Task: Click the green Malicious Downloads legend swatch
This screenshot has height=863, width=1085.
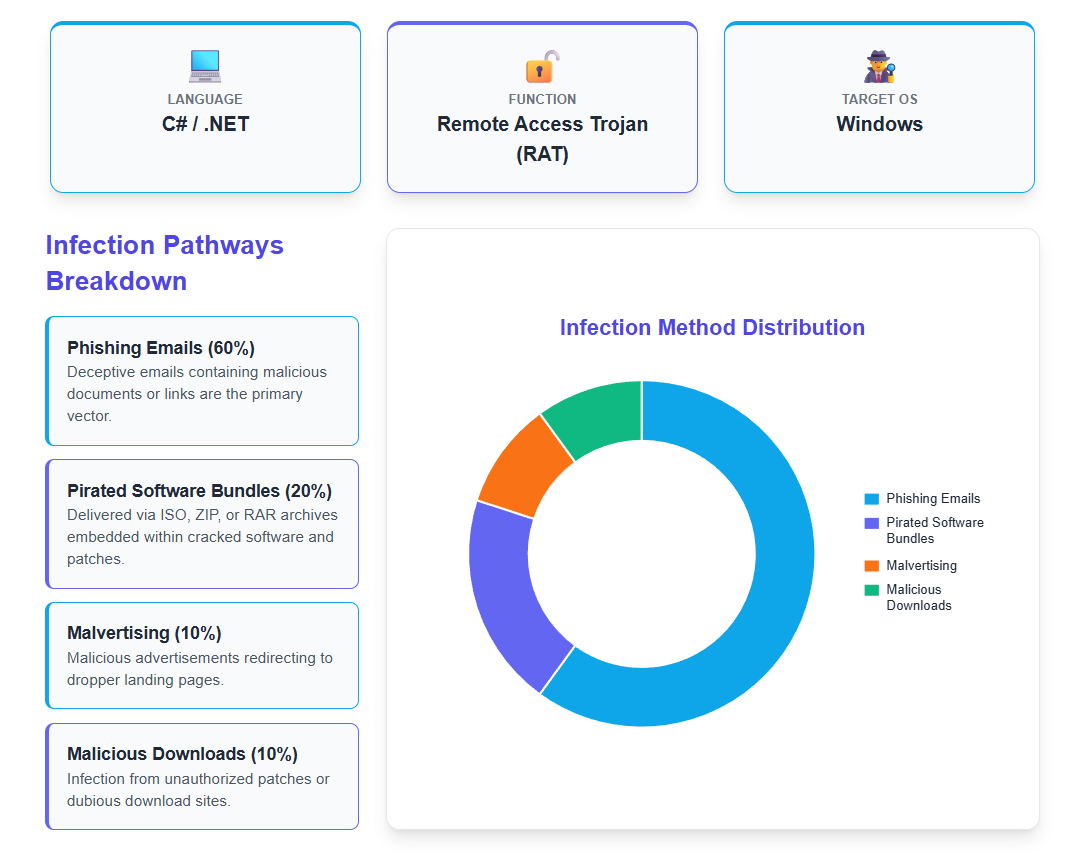Action: (872, 590)
